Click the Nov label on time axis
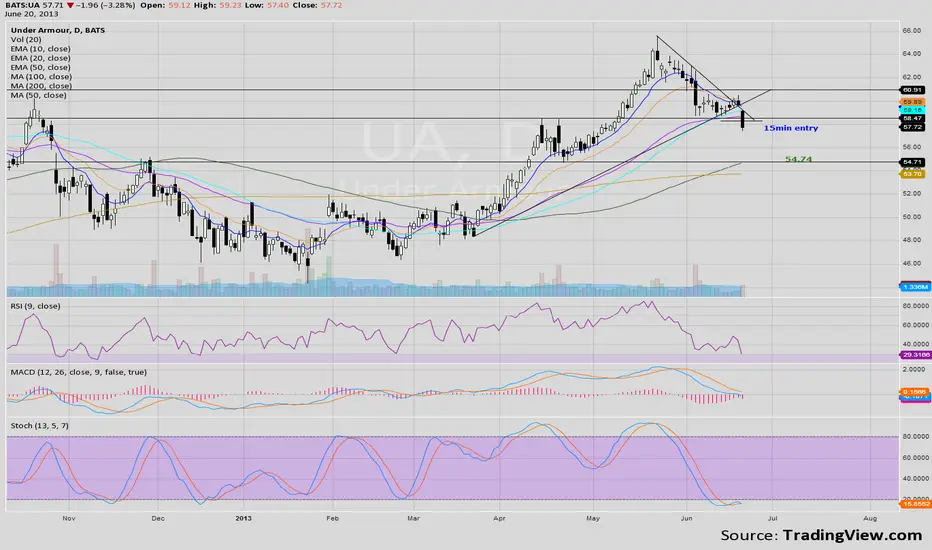 [69, 518]
